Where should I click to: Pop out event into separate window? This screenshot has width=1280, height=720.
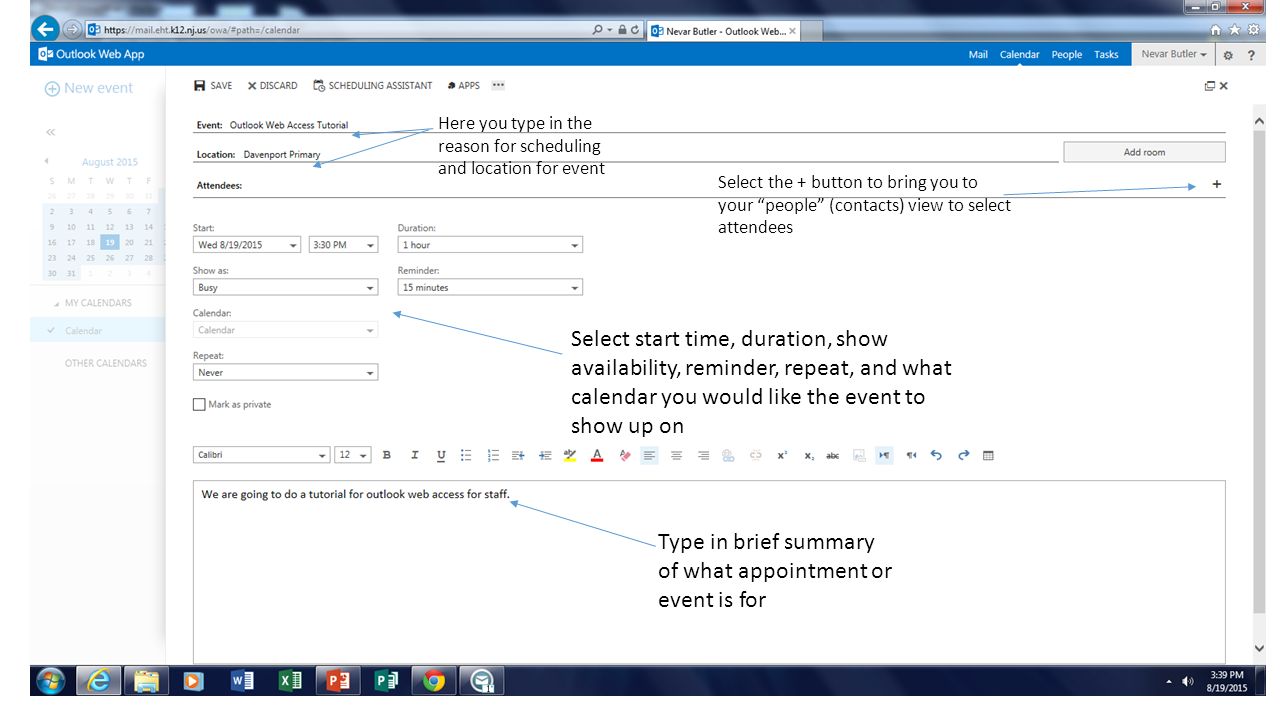[x=1209, y=86]
